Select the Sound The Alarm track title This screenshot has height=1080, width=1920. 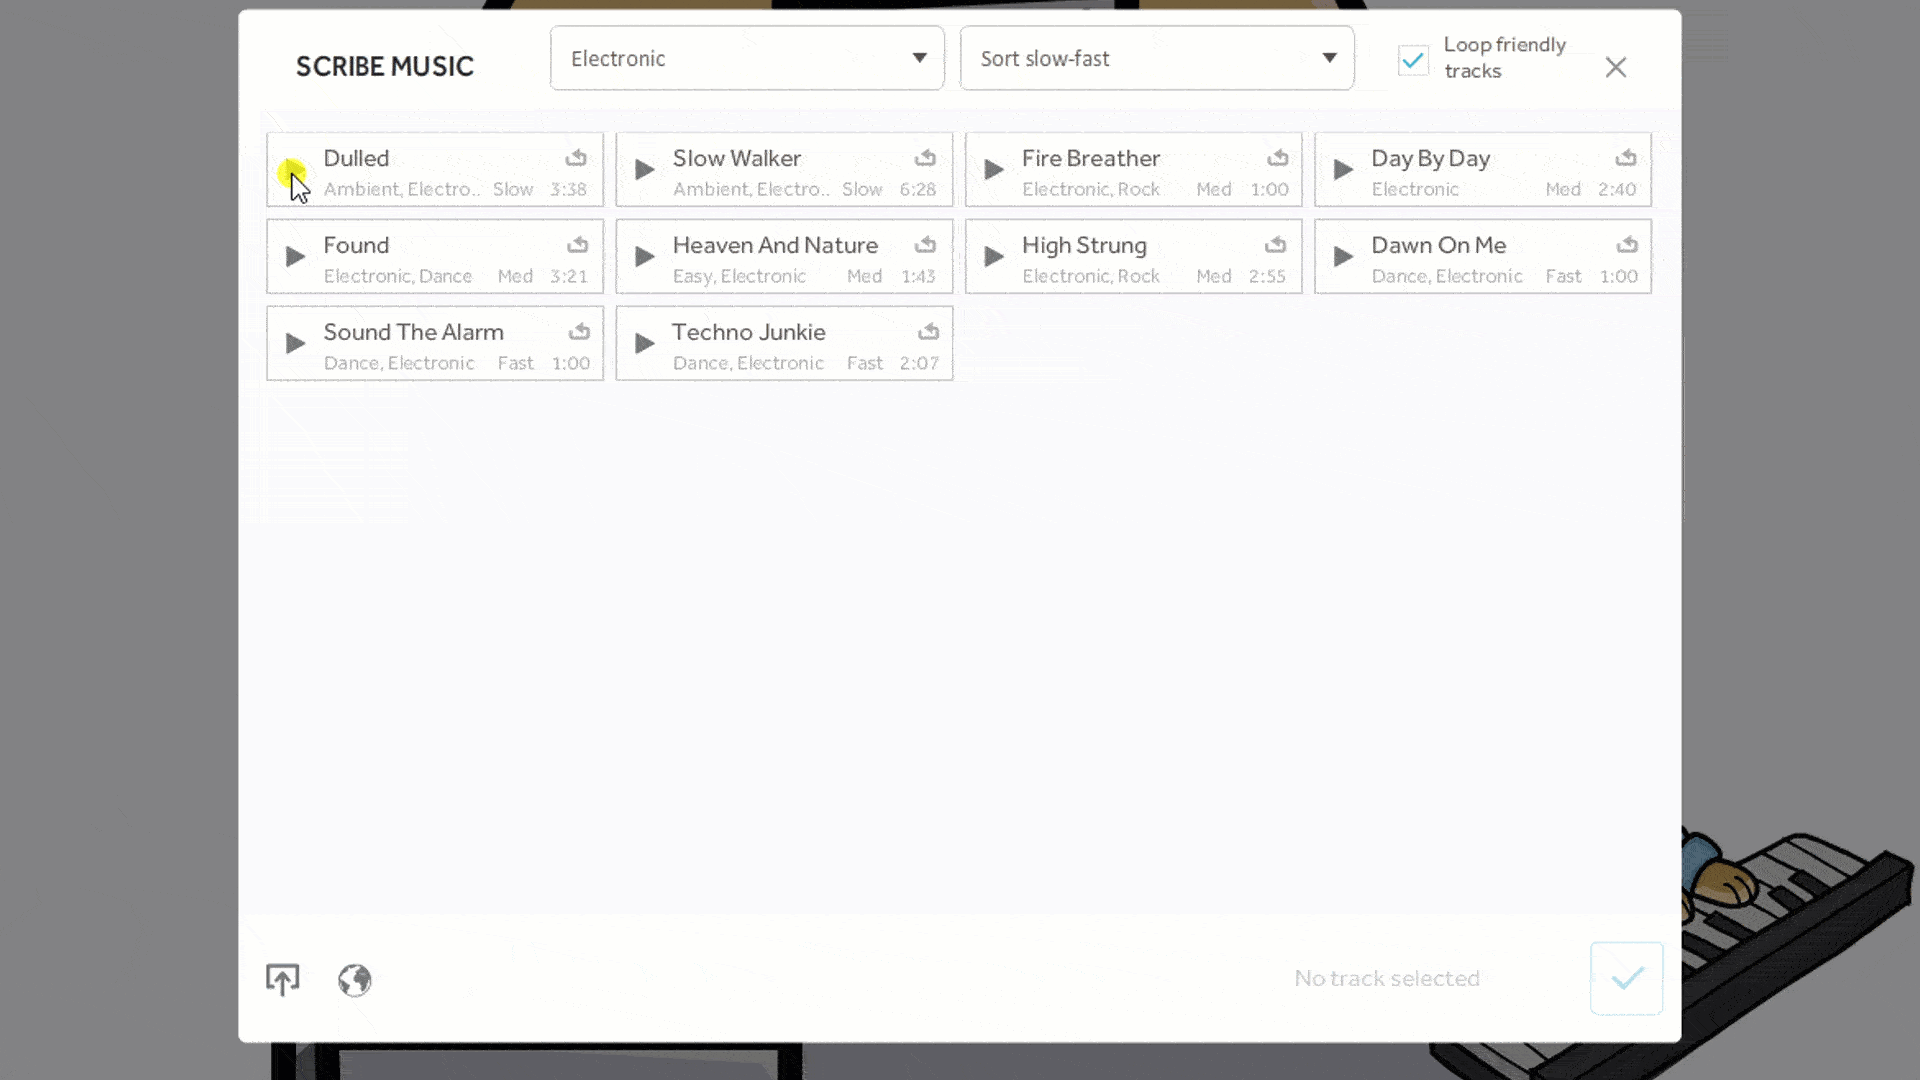[413, 332]
